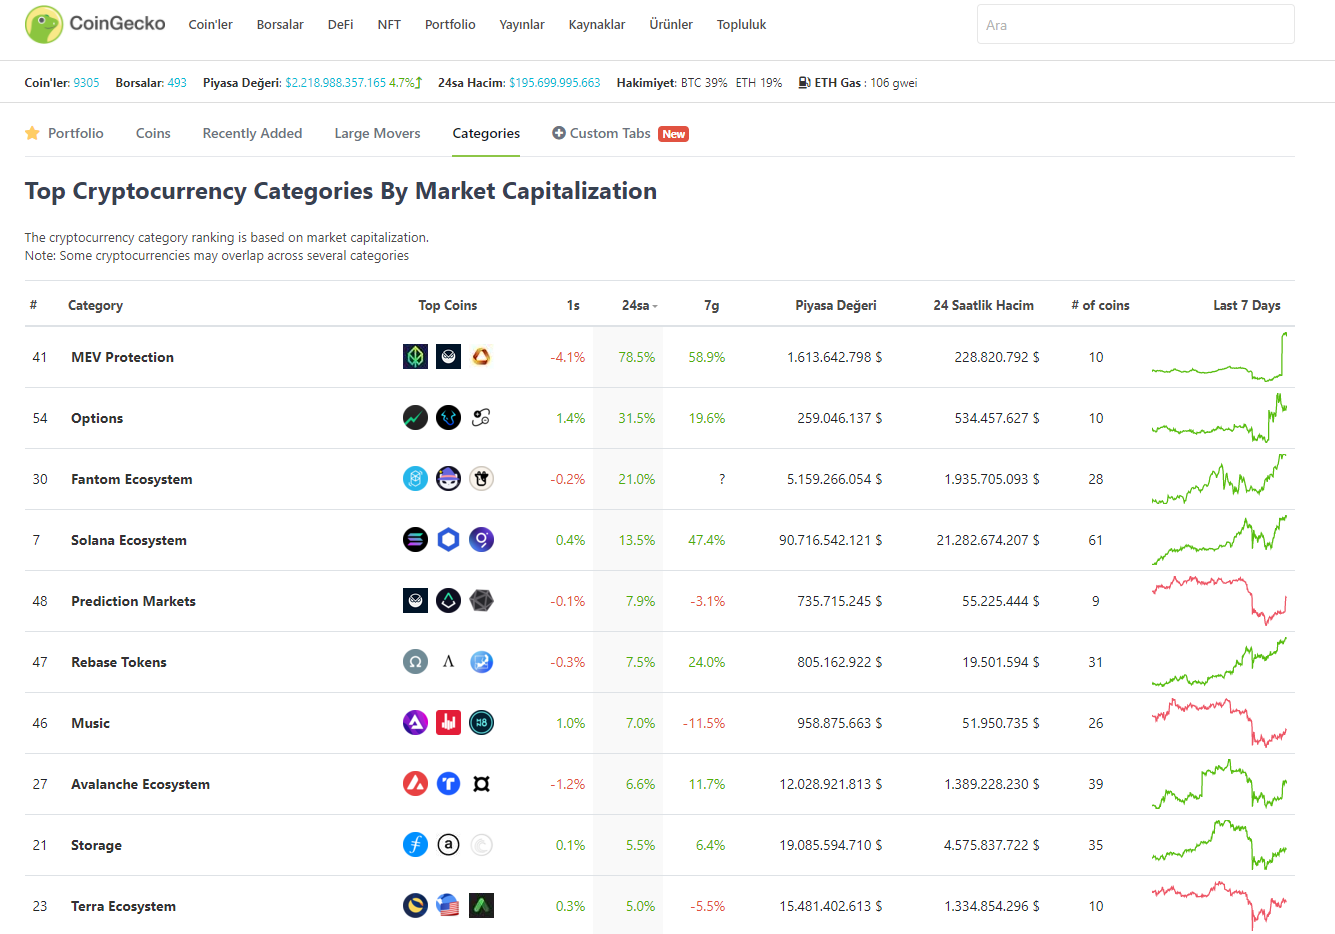Click Terra Ecosystem 24sa value 5.0%
Screen dimensions: 1335x934
pos(640,906)
